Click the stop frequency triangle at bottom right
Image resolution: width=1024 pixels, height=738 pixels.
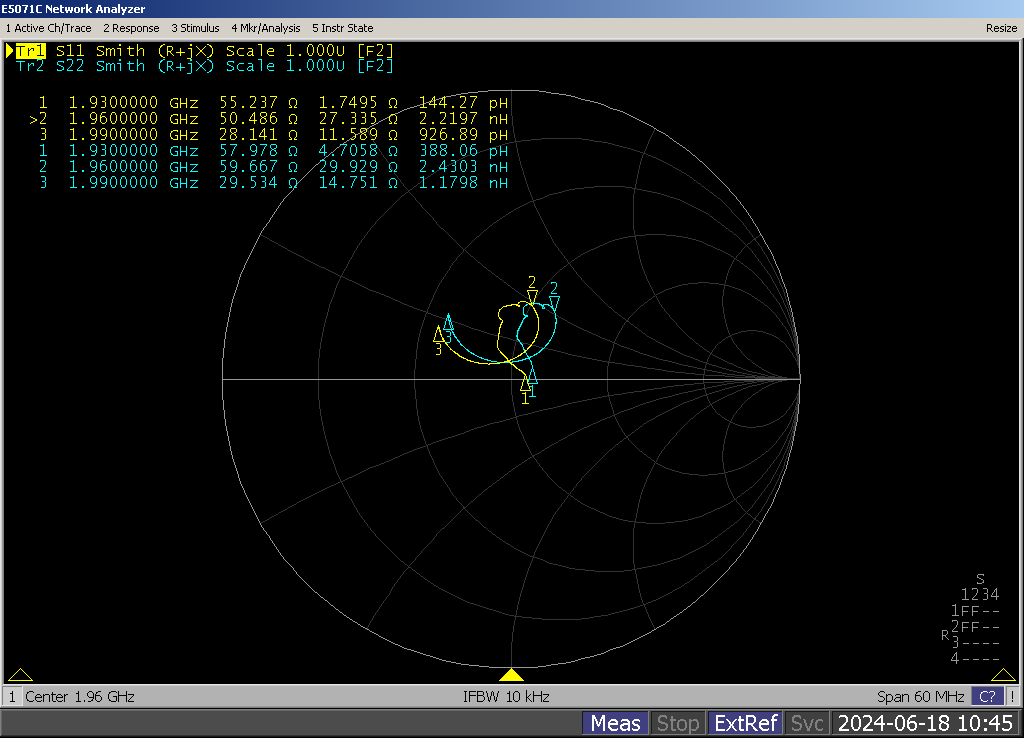tap(1003, 675)
